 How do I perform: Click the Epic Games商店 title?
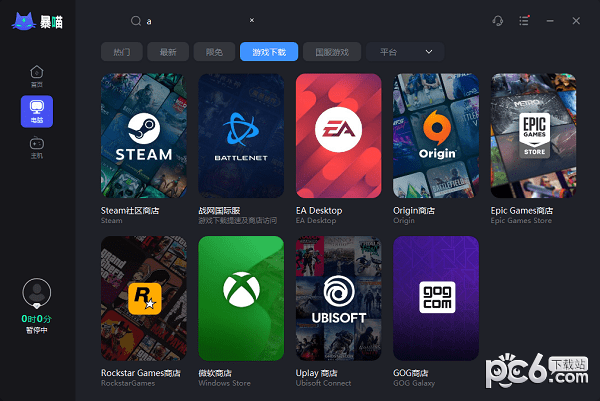[x=522, y=210]
